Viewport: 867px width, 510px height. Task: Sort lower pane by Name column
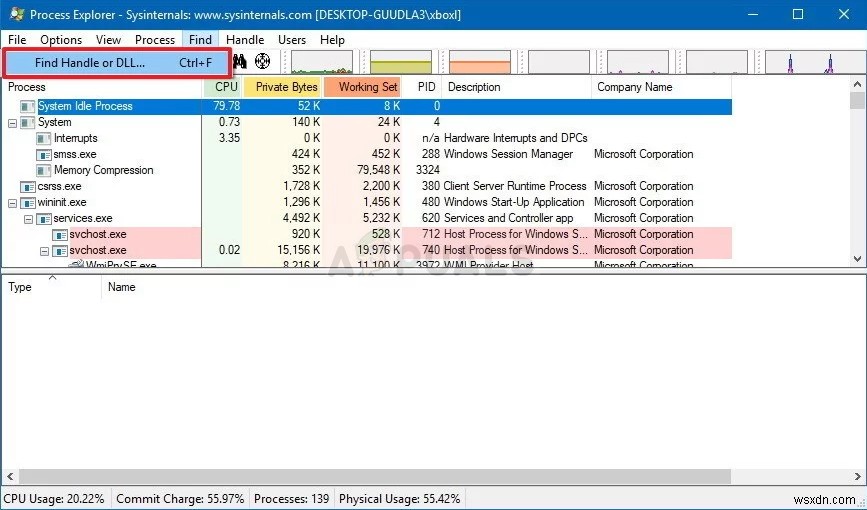click(122, 287)
